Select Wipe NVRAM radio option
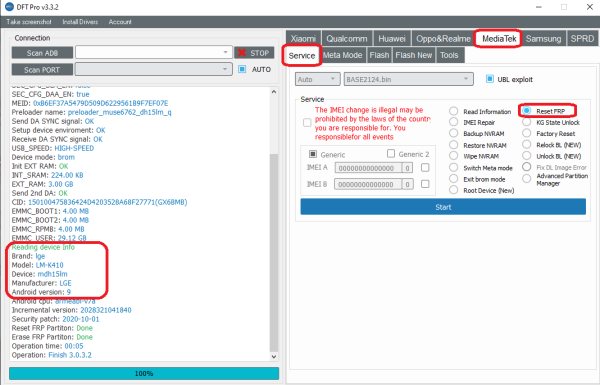The image size is (600, 385). (453, 156)
